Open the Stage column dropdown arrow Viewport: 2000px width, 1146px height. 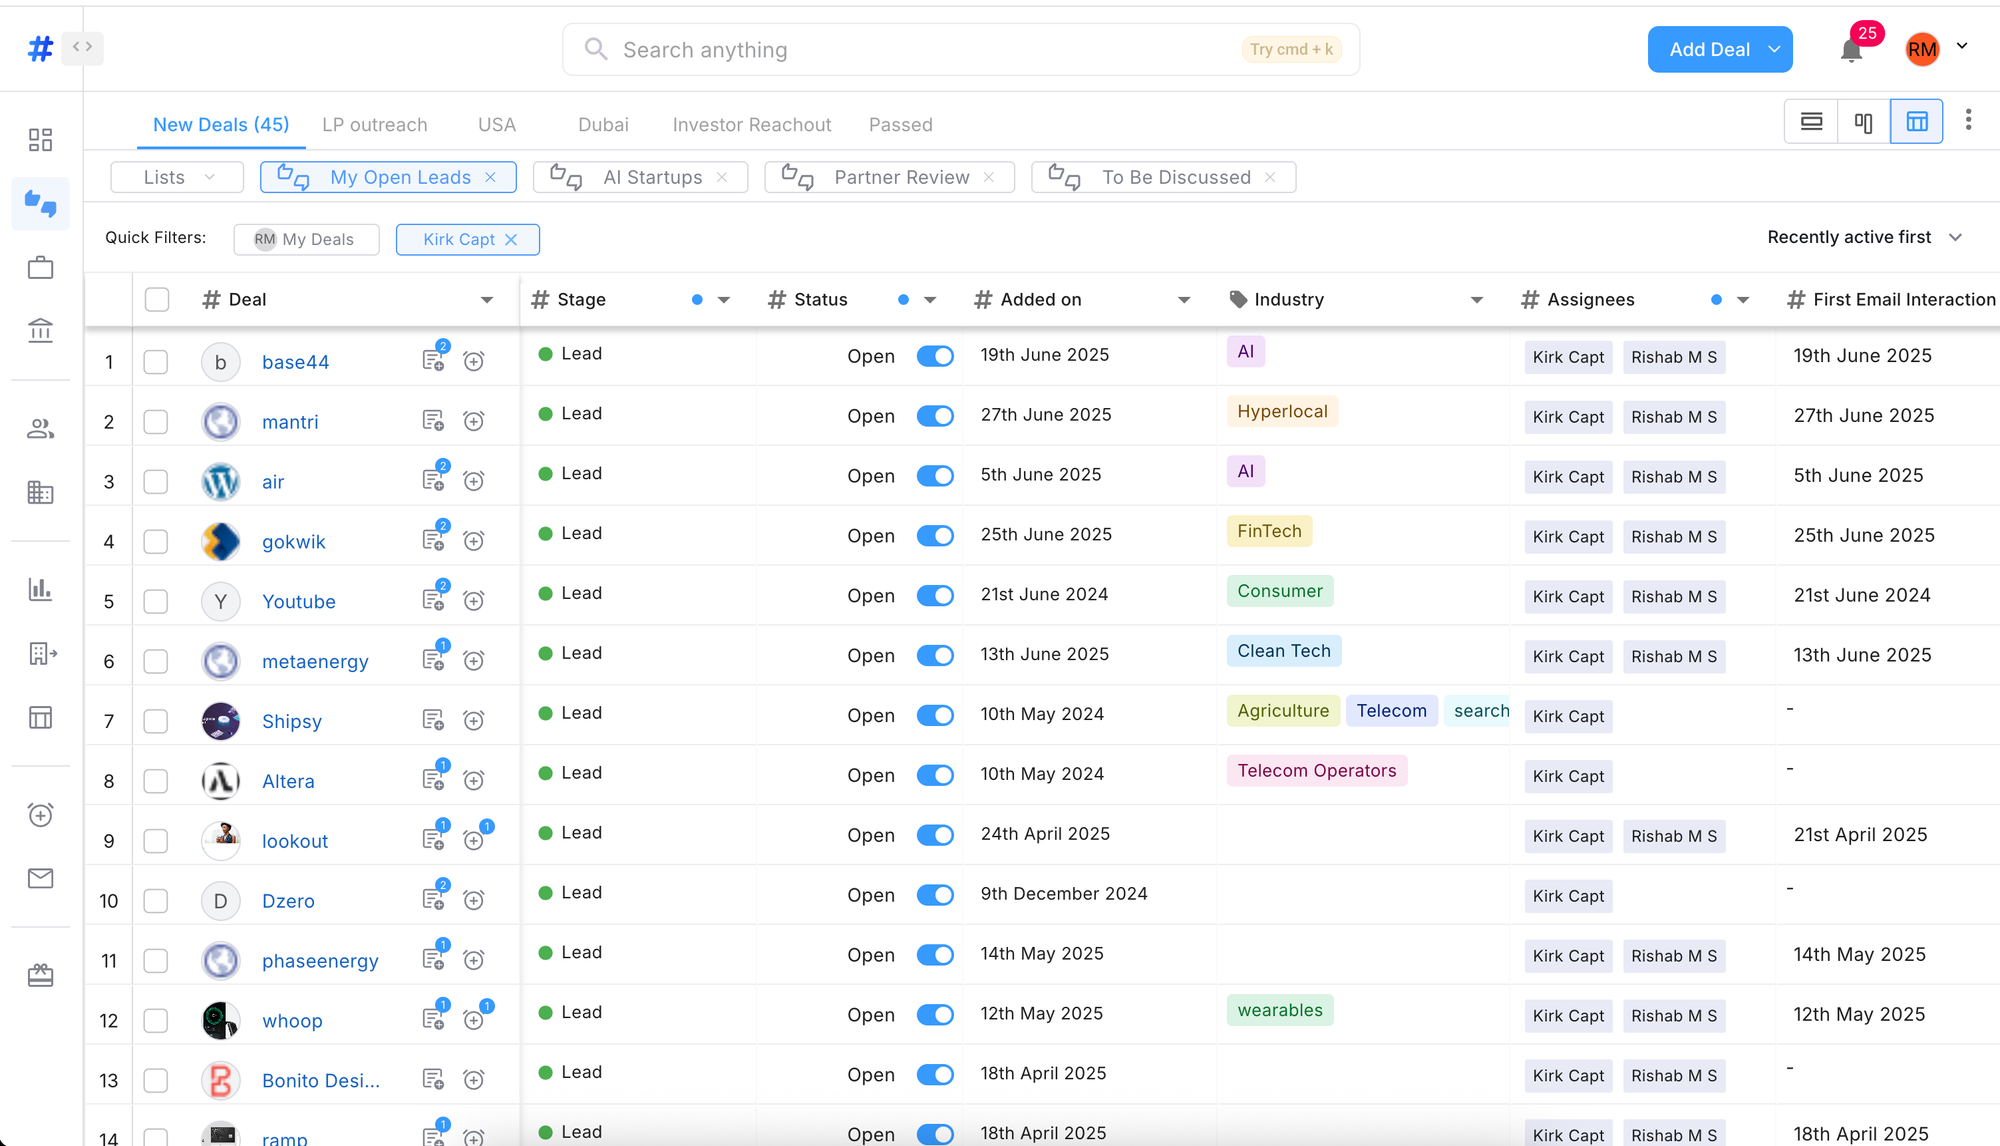[724, 300]
